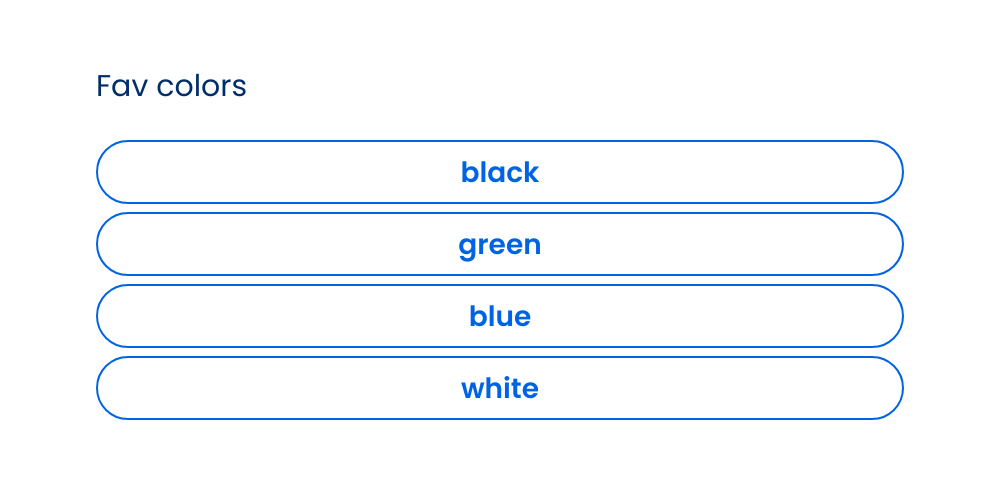Toggle blue as a favorite color
This screenshot has height=484, width=1000.
(499, 316)
